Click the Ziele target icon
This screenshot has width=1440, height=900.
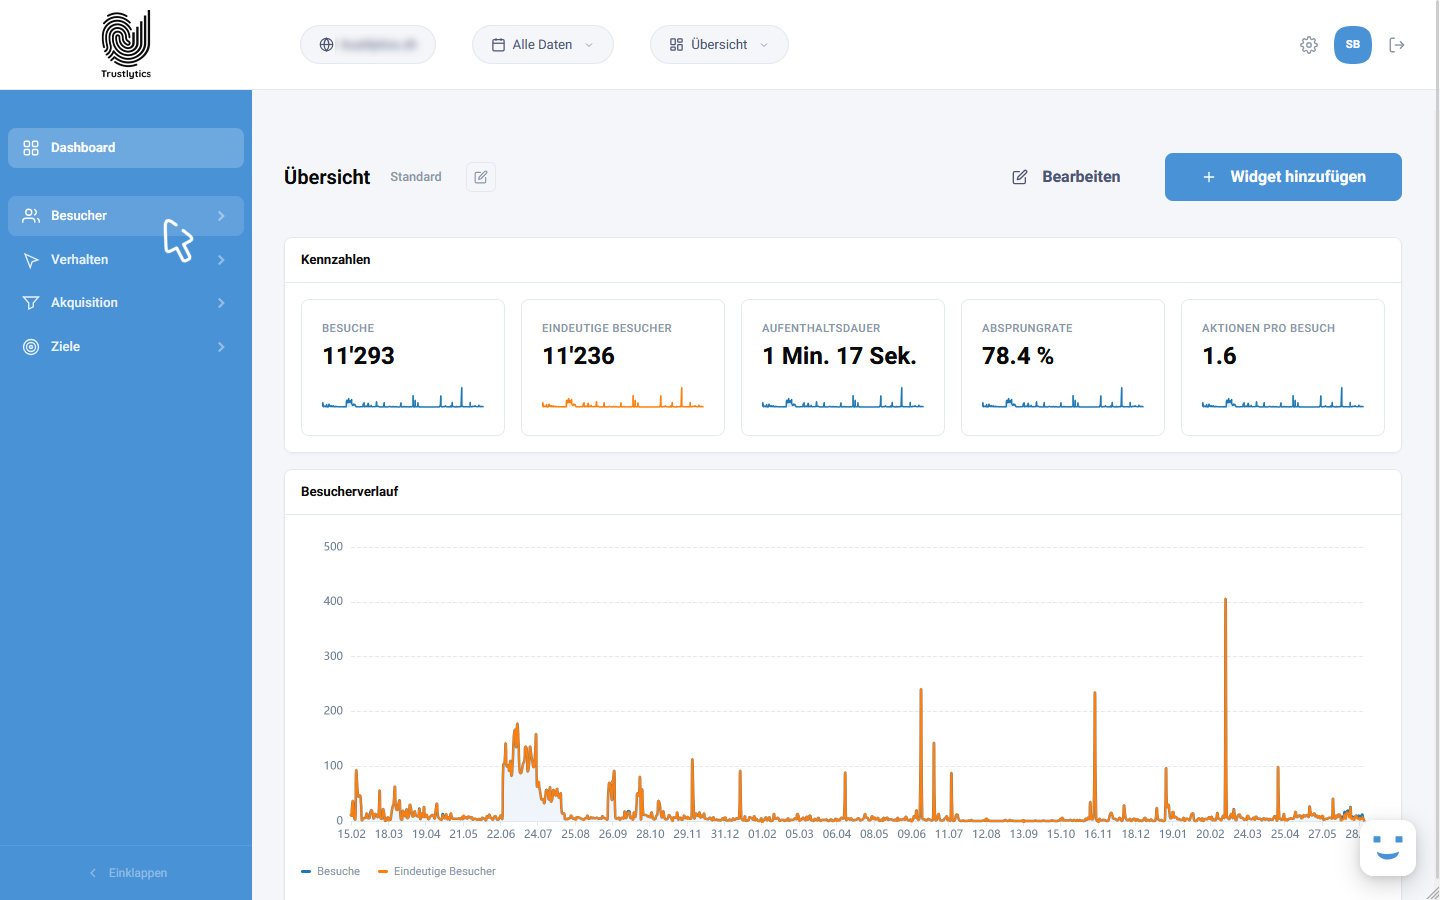pyautogui.click(x=31, y=347)
